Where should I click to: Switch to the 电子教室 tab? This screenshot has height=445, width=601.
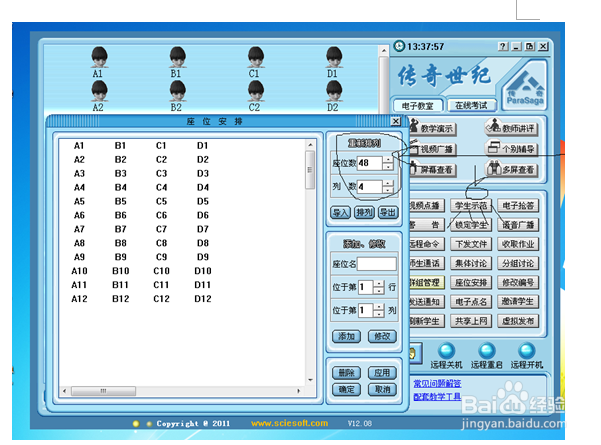pyautogui.click(x=417, y=105)
